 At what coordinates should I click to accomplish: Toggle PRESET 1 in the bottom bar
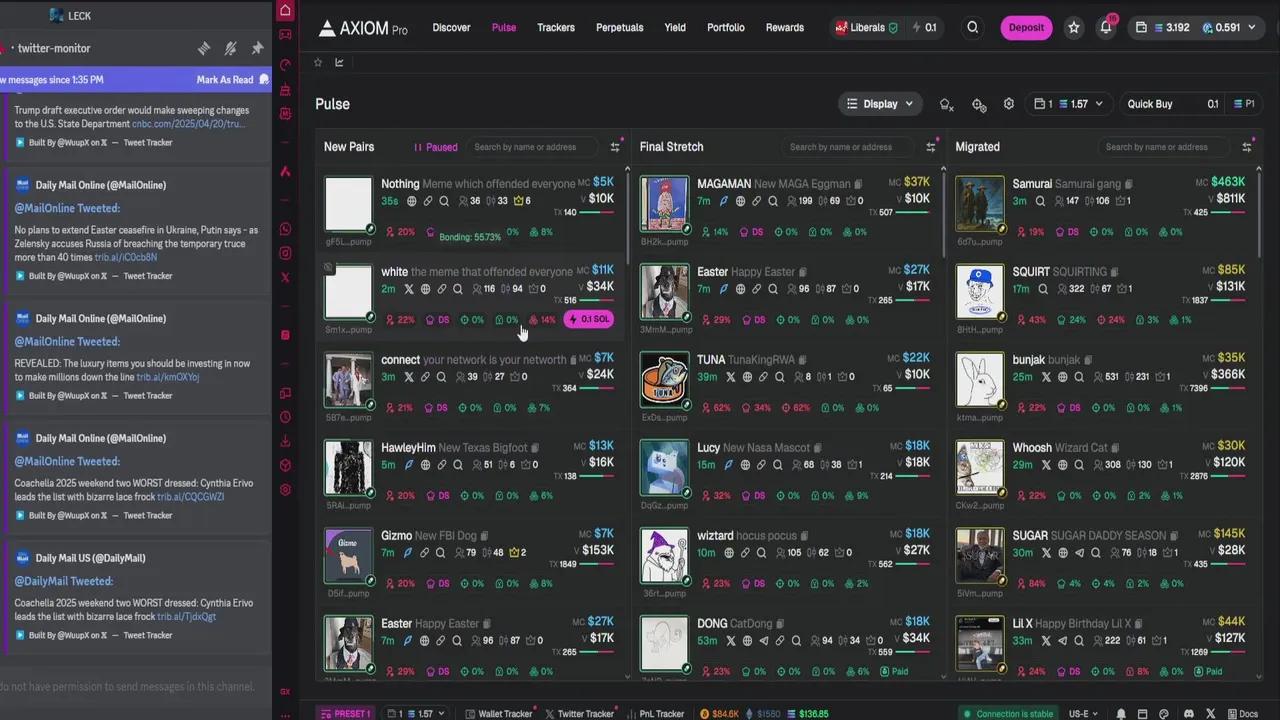pyautogui.click(x=345, y=714)
